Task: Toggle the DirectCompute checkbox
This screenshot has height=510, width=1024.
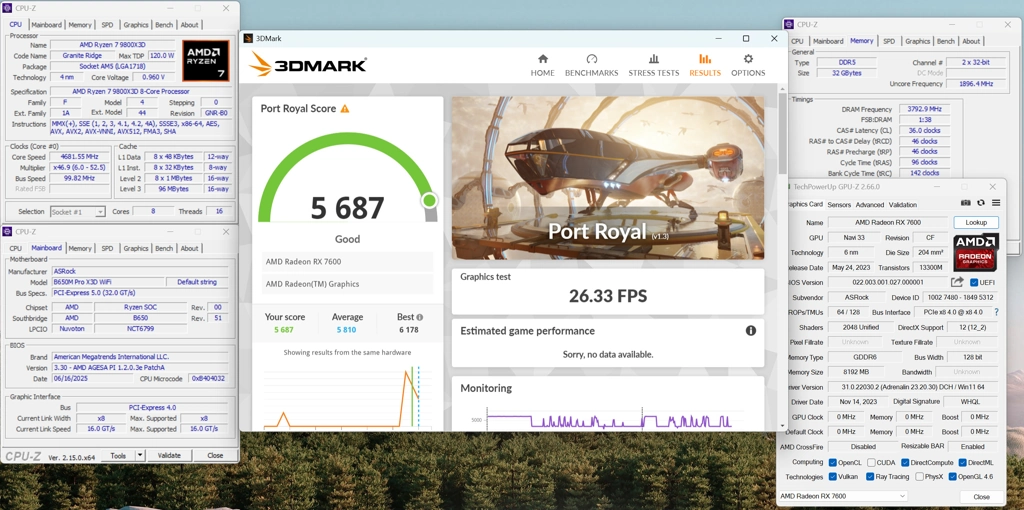Action: pyautogui.click(x=905, y=462)
